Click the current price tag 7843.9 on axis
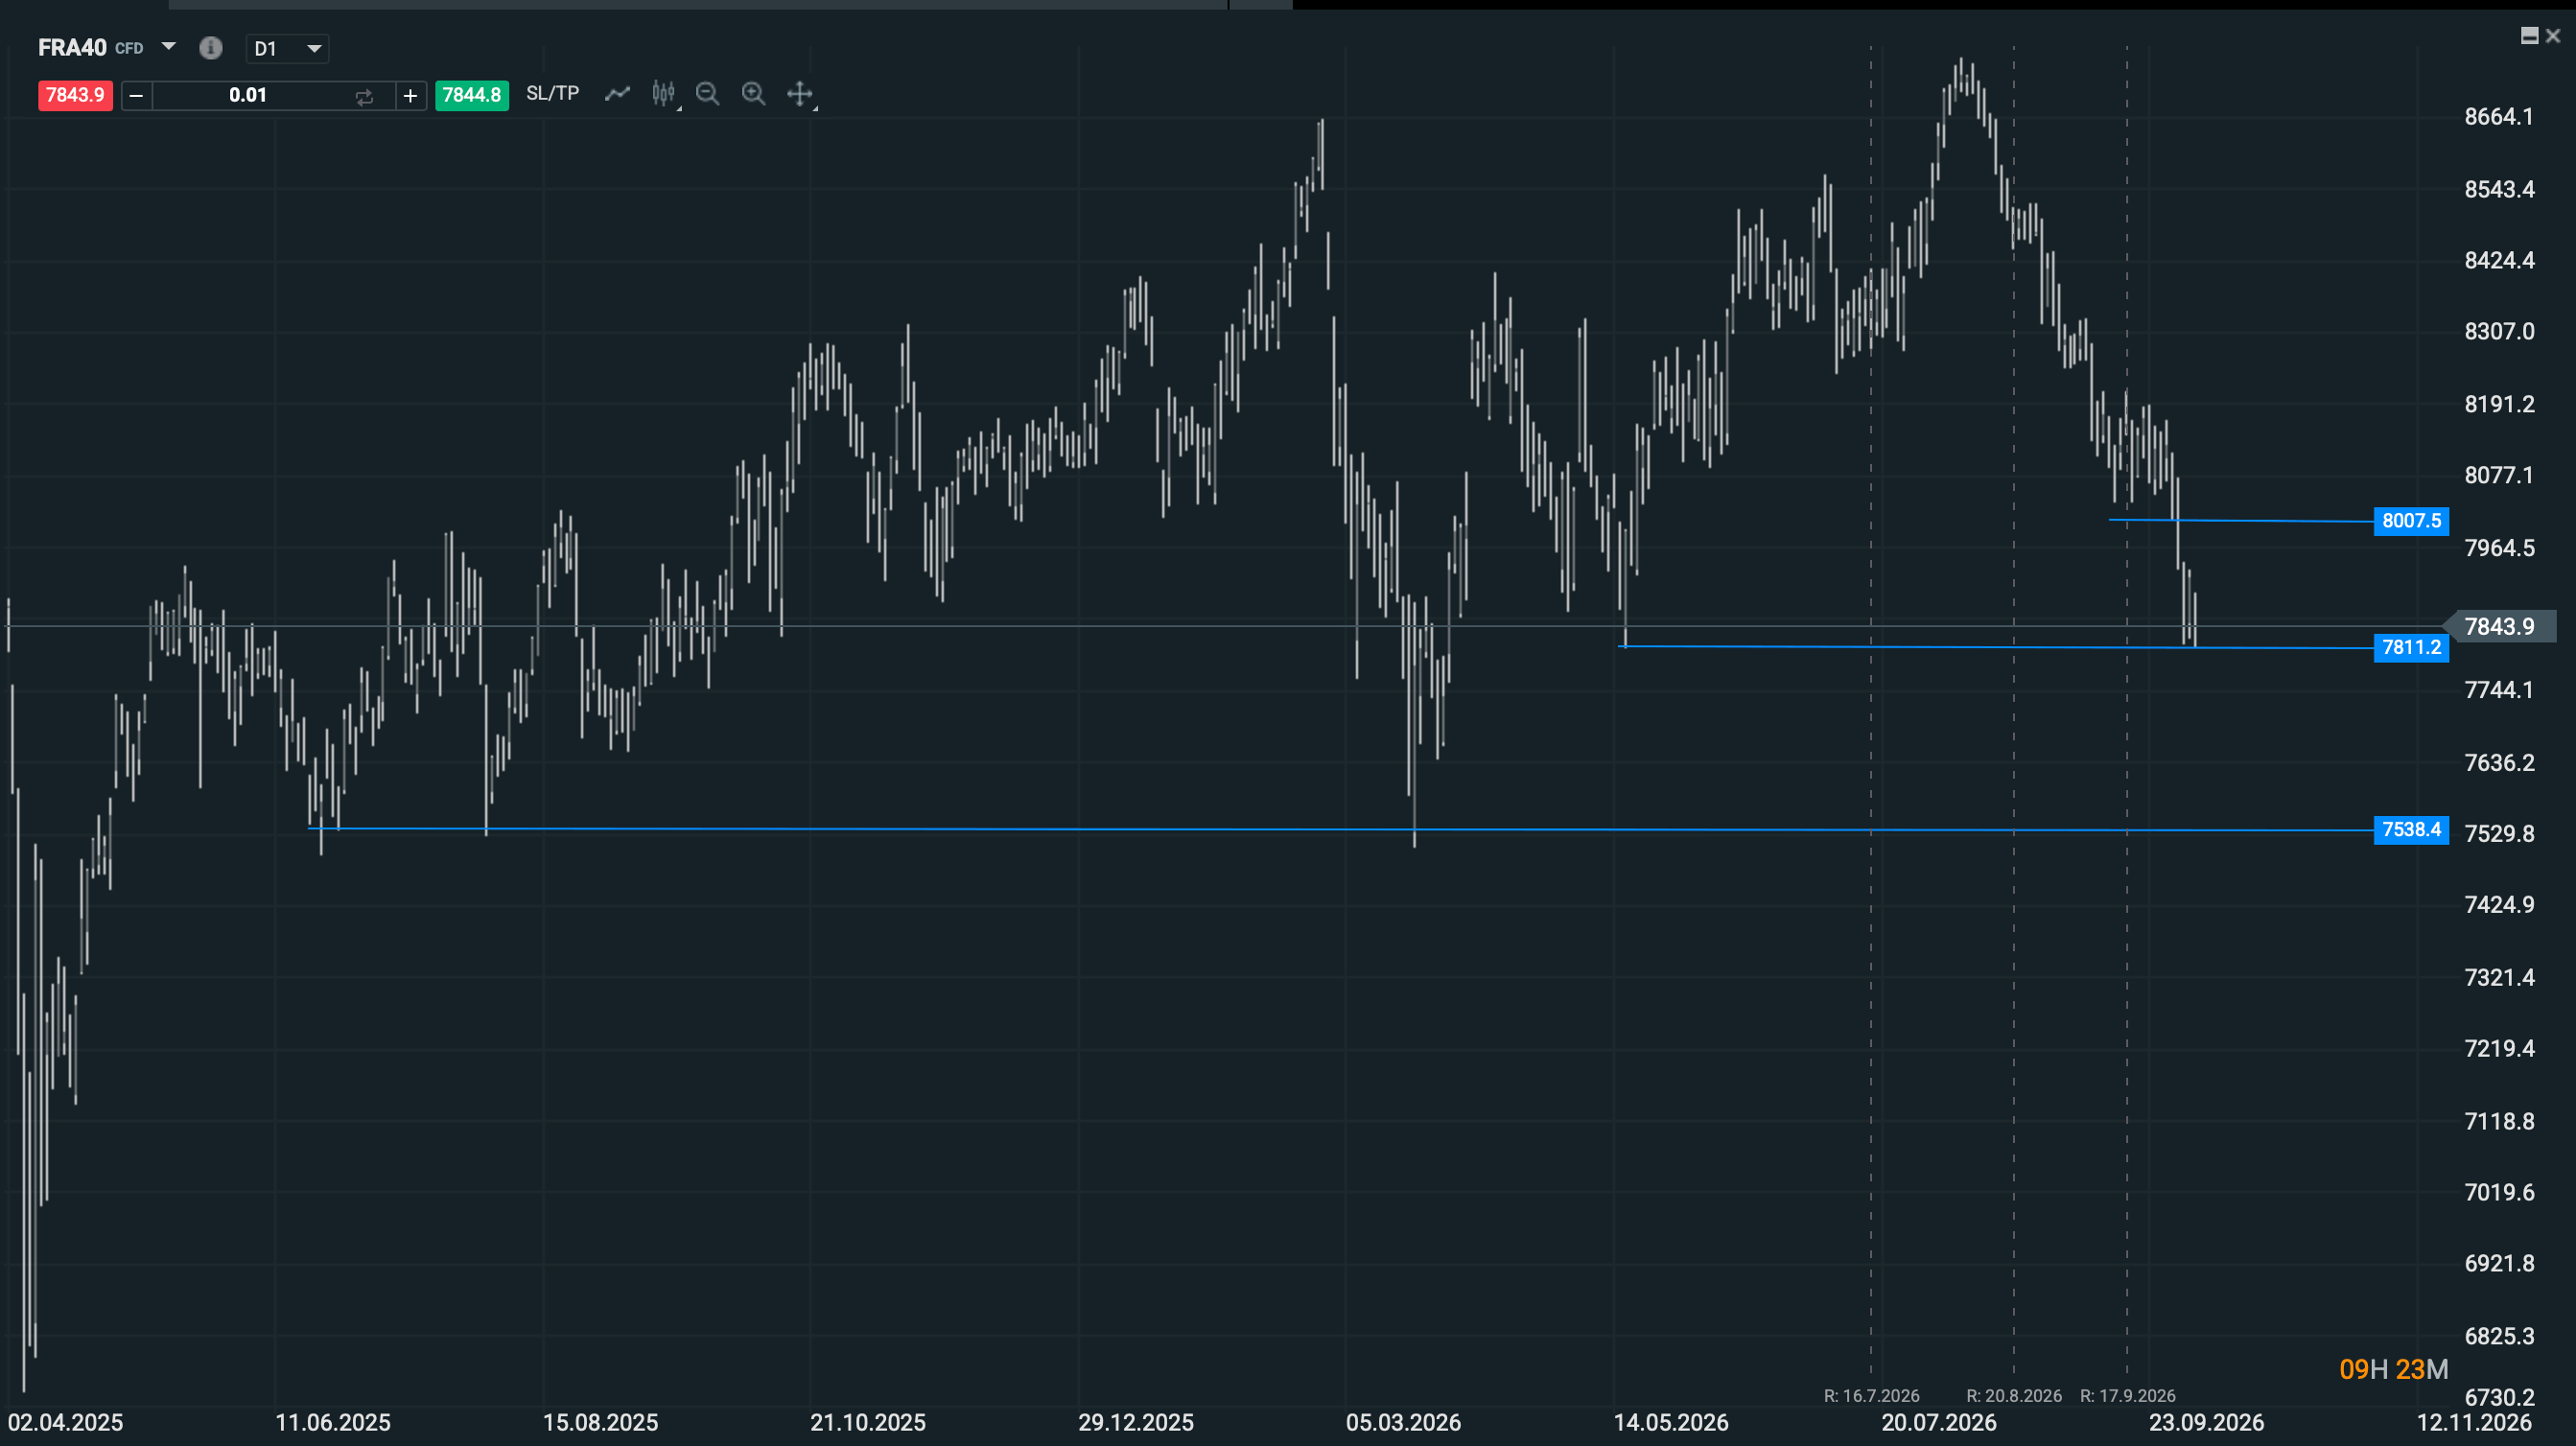The image size is (2576, 1446). pyautogui.click(x=2499, y=627)
